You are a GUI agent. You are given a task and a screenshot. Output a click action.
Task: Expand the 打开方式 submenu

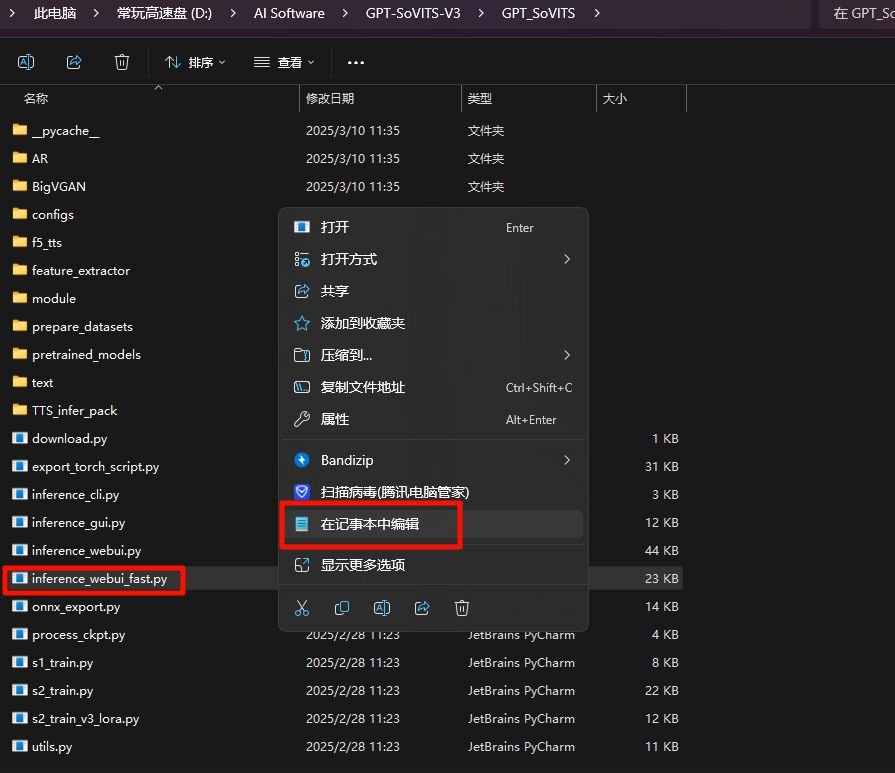pos(566,259)
